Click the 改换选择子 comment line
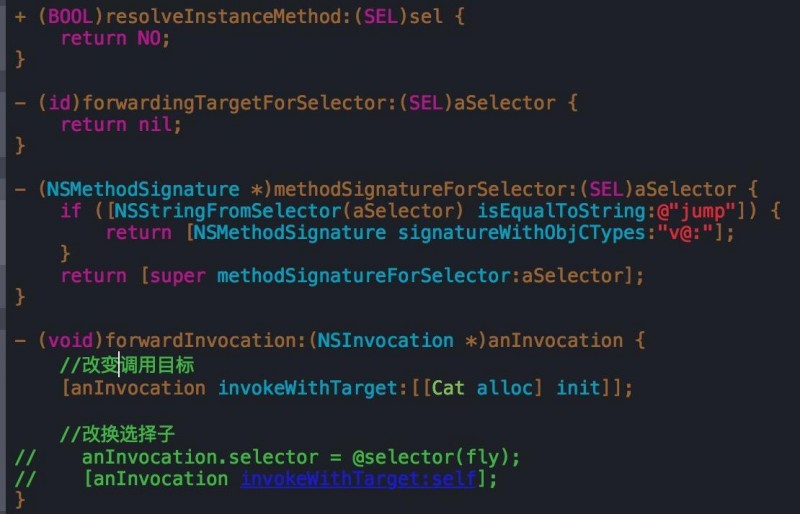This screenshot has width=800, height=514. coord(117,434)
